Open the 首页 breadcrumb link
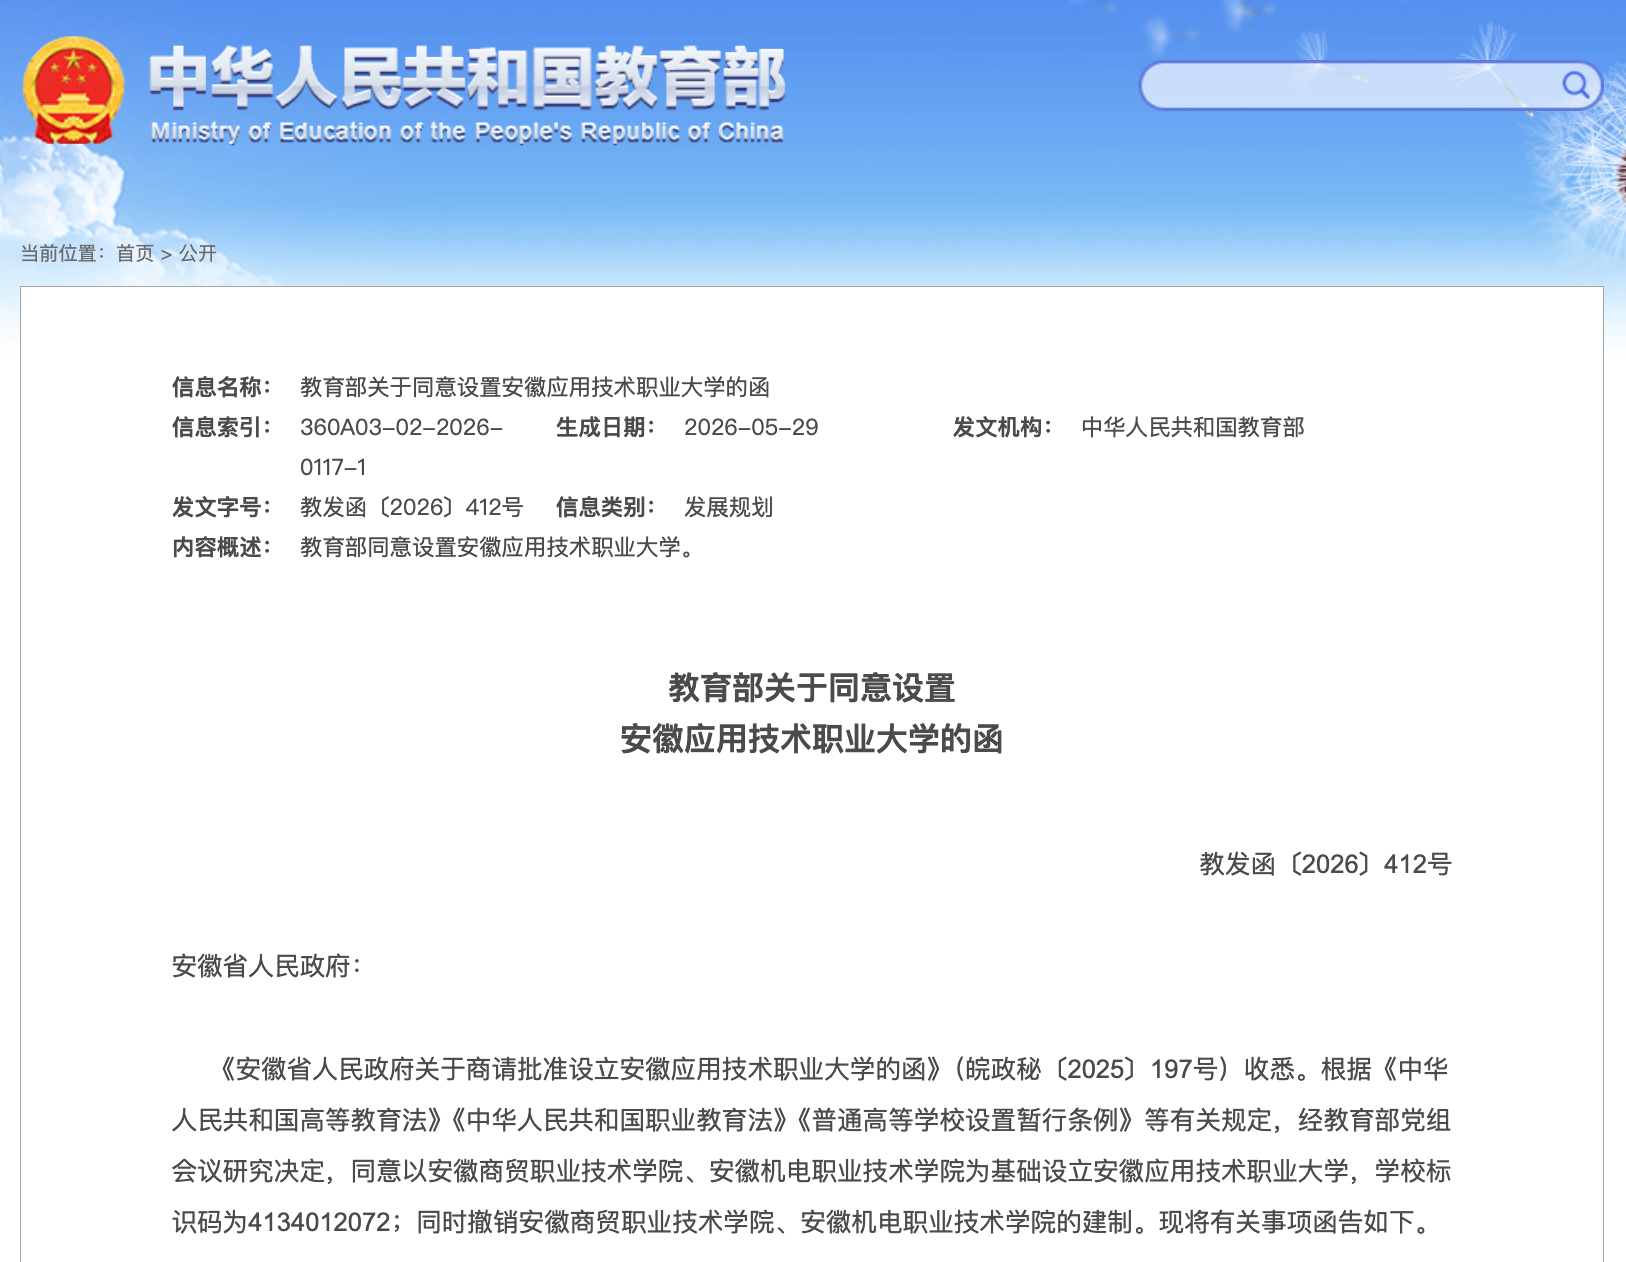The image size is (1626, 1262). pos(135,253)
